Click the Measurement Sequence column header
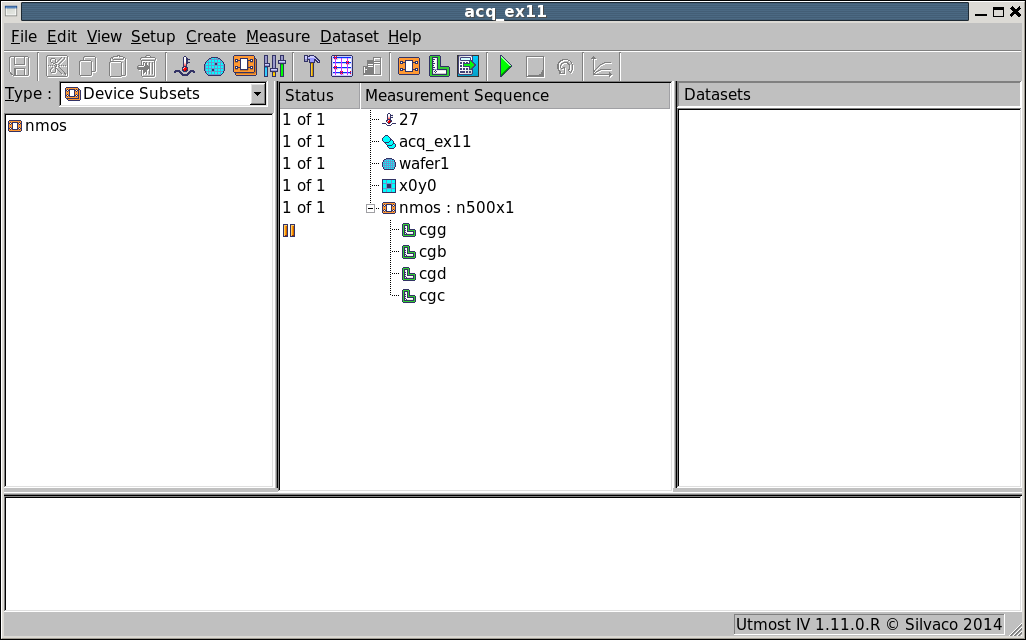The width and height of the screenshot is (1026, 640). click(515, 96)
